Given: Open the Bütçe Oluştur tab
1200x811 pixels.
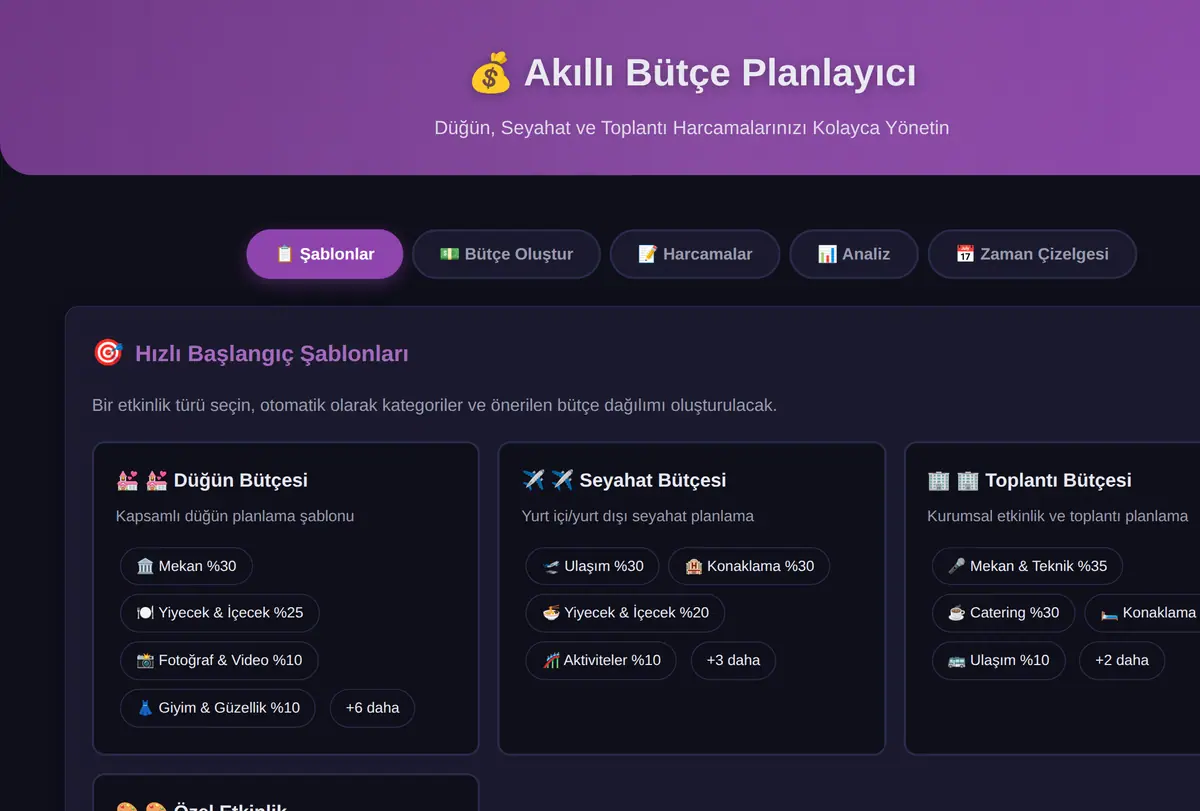Looking at the screenshot, I should (x=506, y=254).
